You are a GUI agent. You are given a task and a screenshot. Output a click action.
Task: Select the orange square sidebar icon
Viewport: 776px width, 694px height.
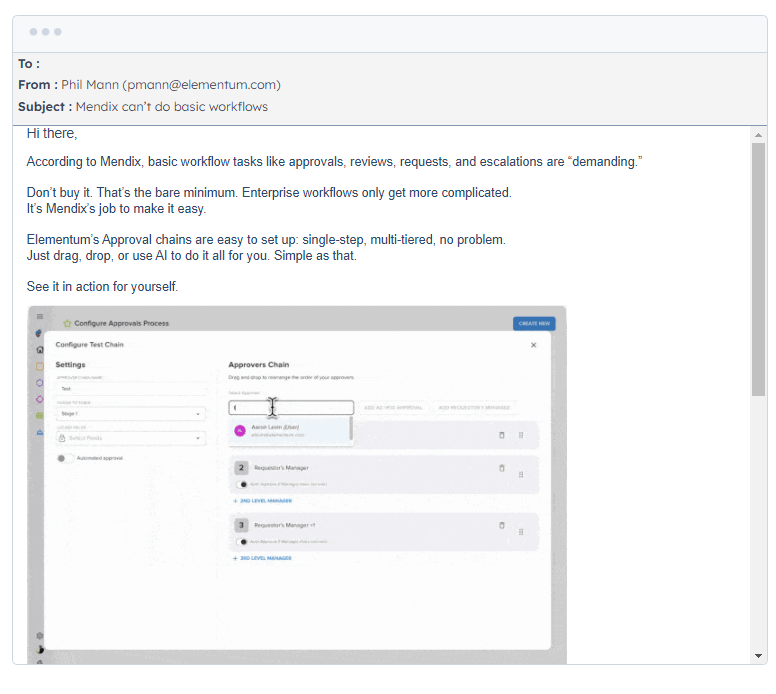pyautogui.click(x=40, y=366)
